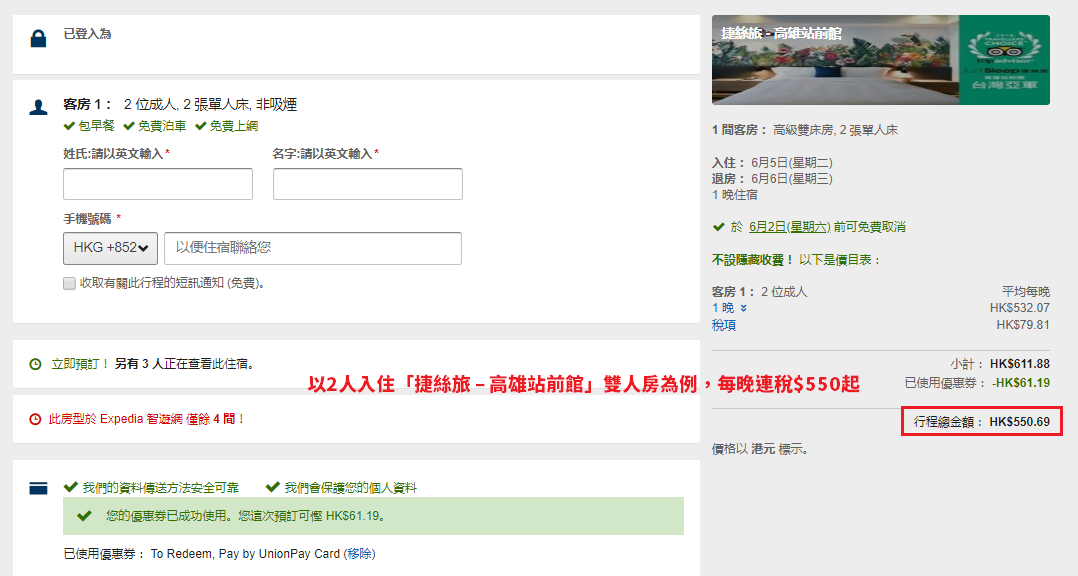This screenshot has height=576, width=1078.
Task: Click the 行程總金額 HK$550.69 total
Action: tap(982, 421)
